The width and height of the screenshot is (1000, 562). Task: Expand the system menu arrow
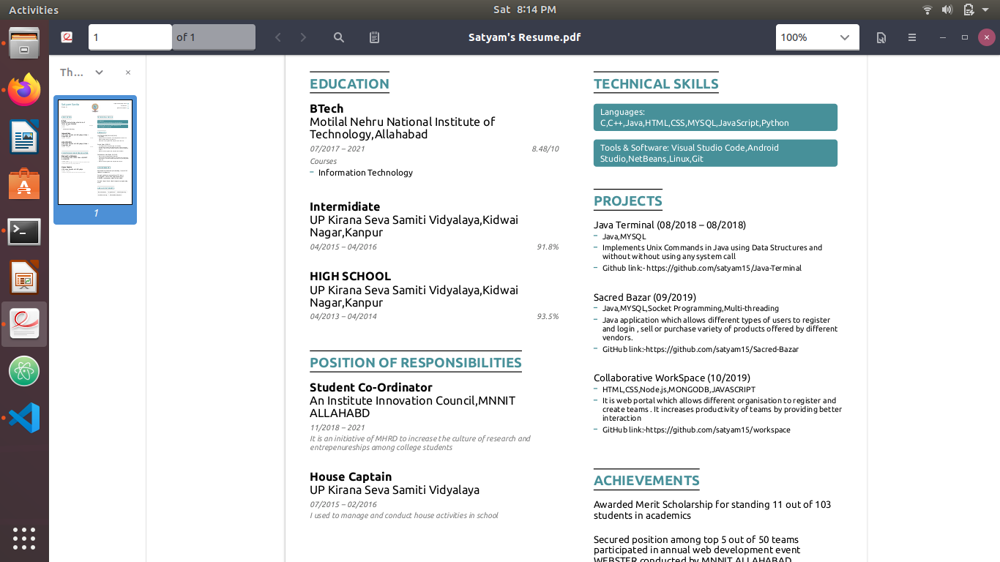[986, 10]
